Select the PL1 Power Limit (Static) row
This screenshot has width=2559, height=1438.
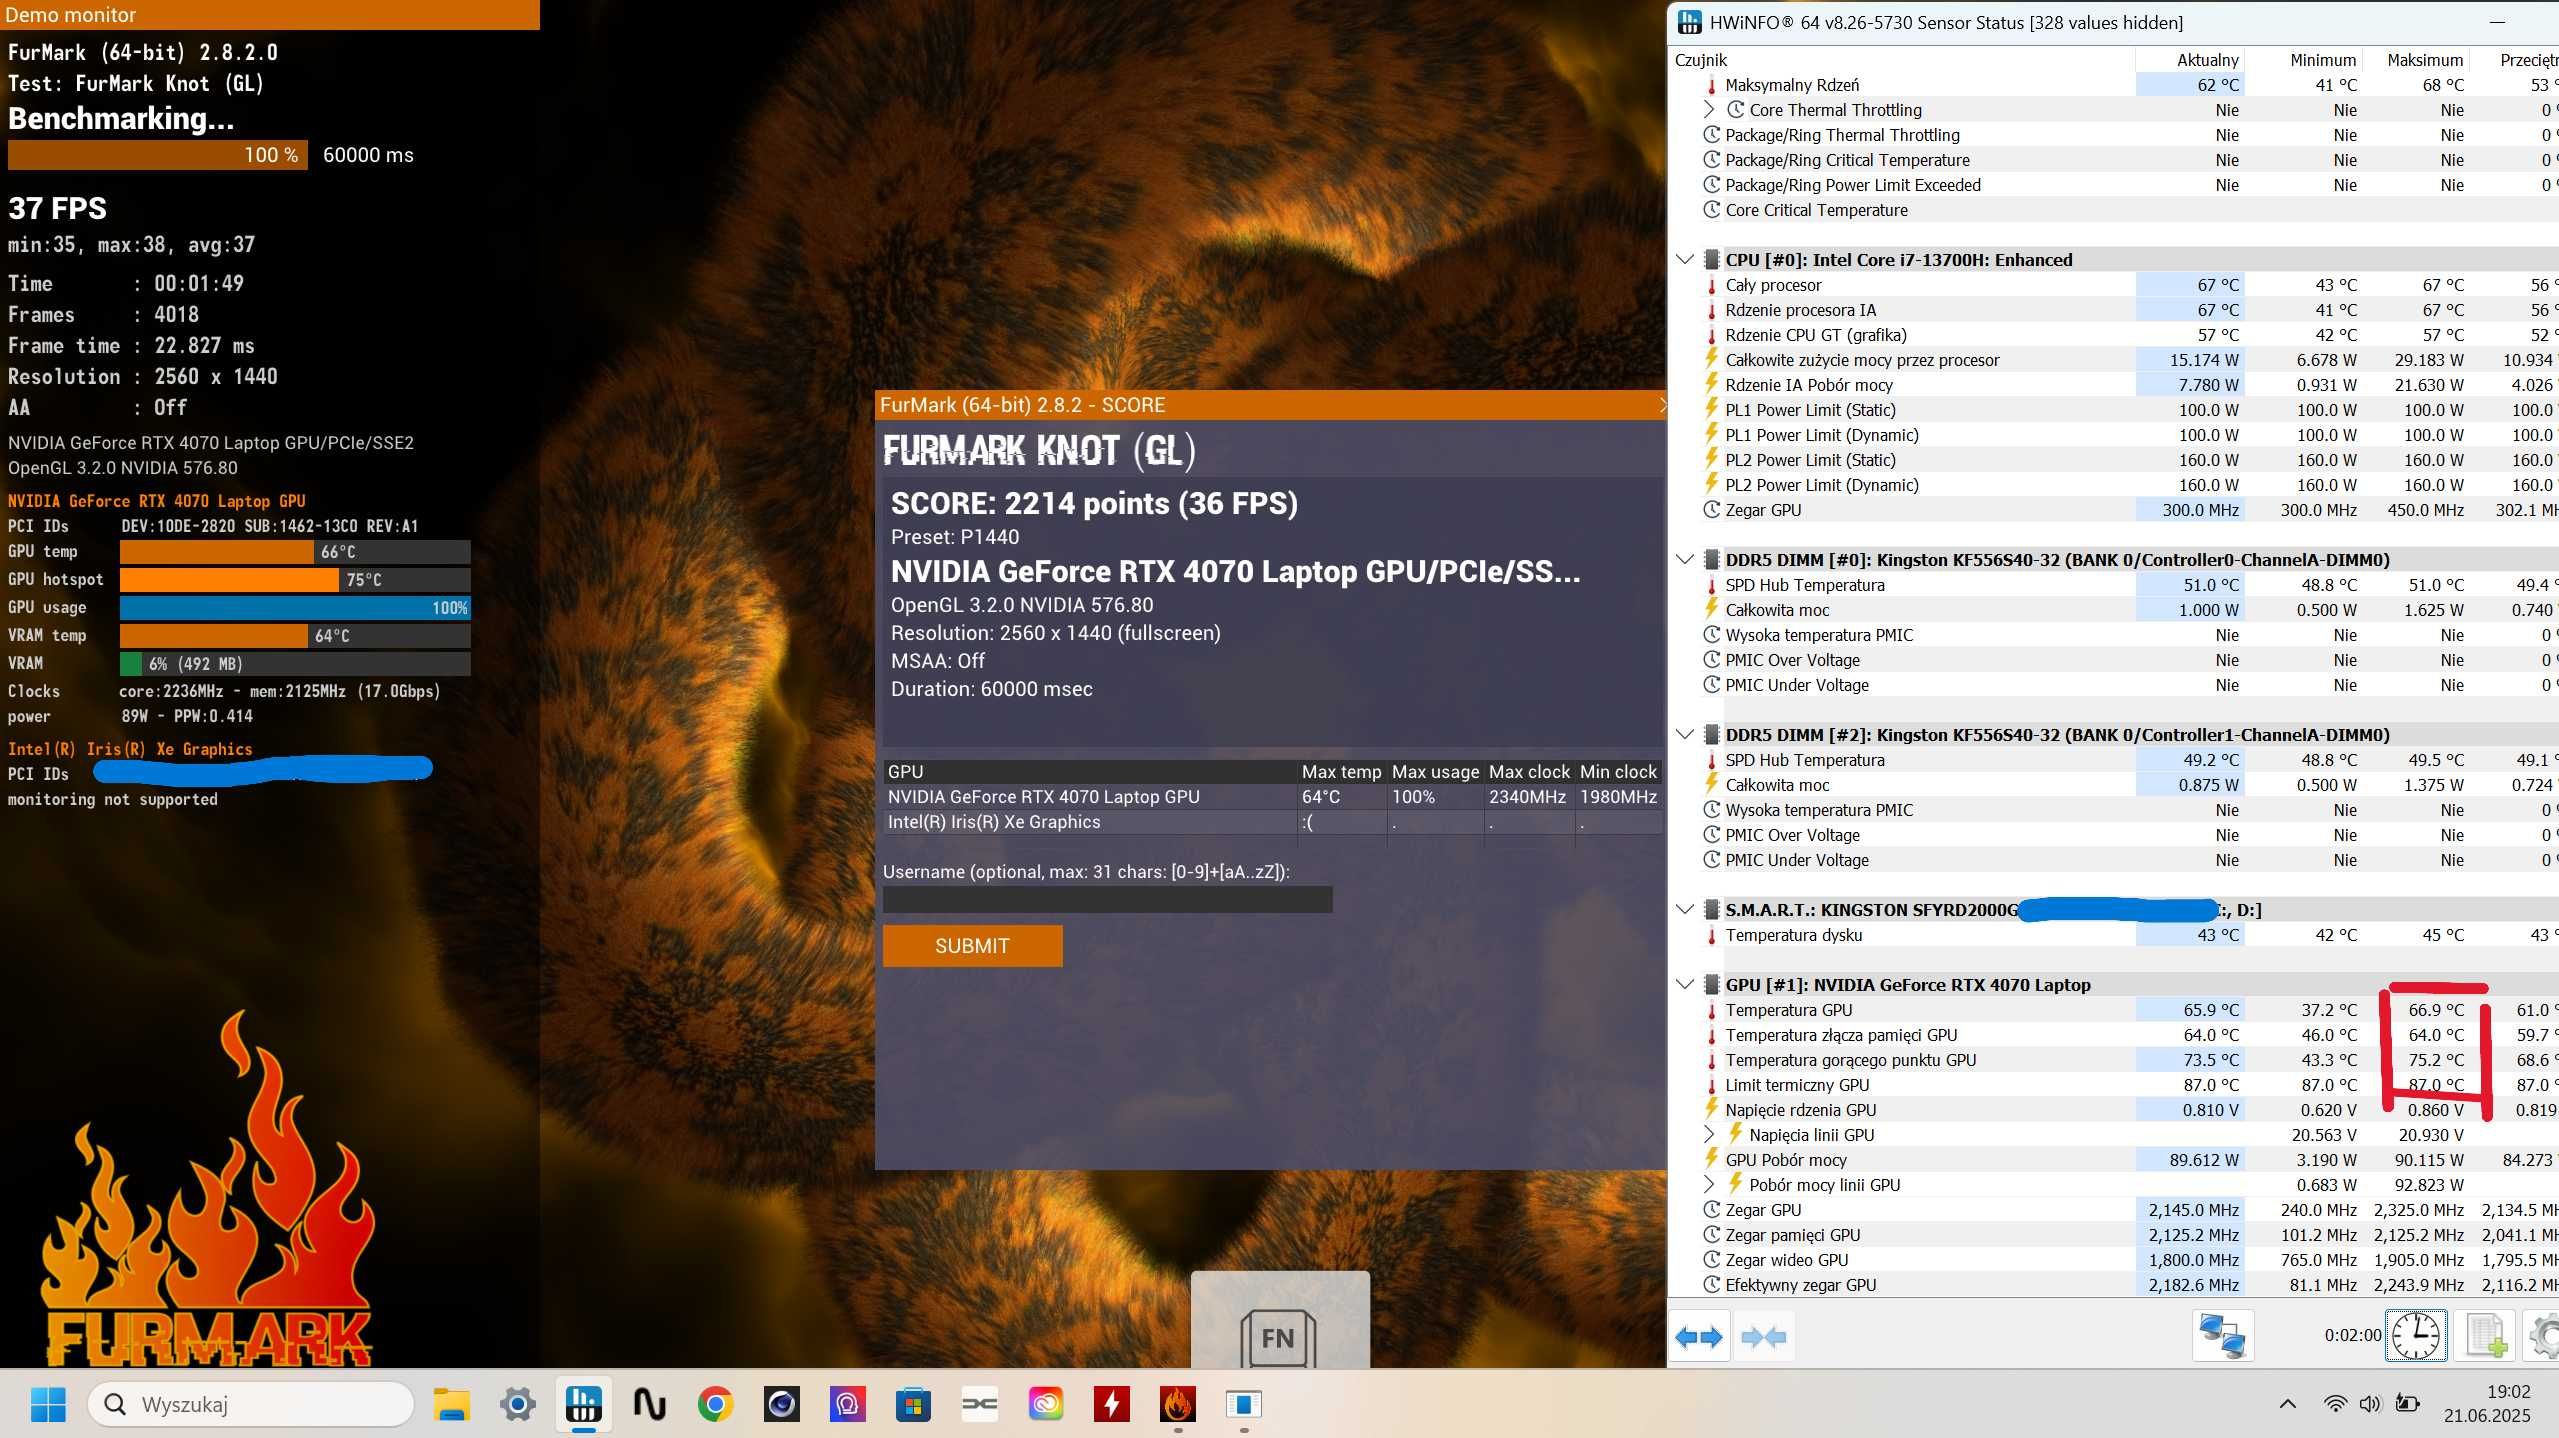[x=2114, y=410]
